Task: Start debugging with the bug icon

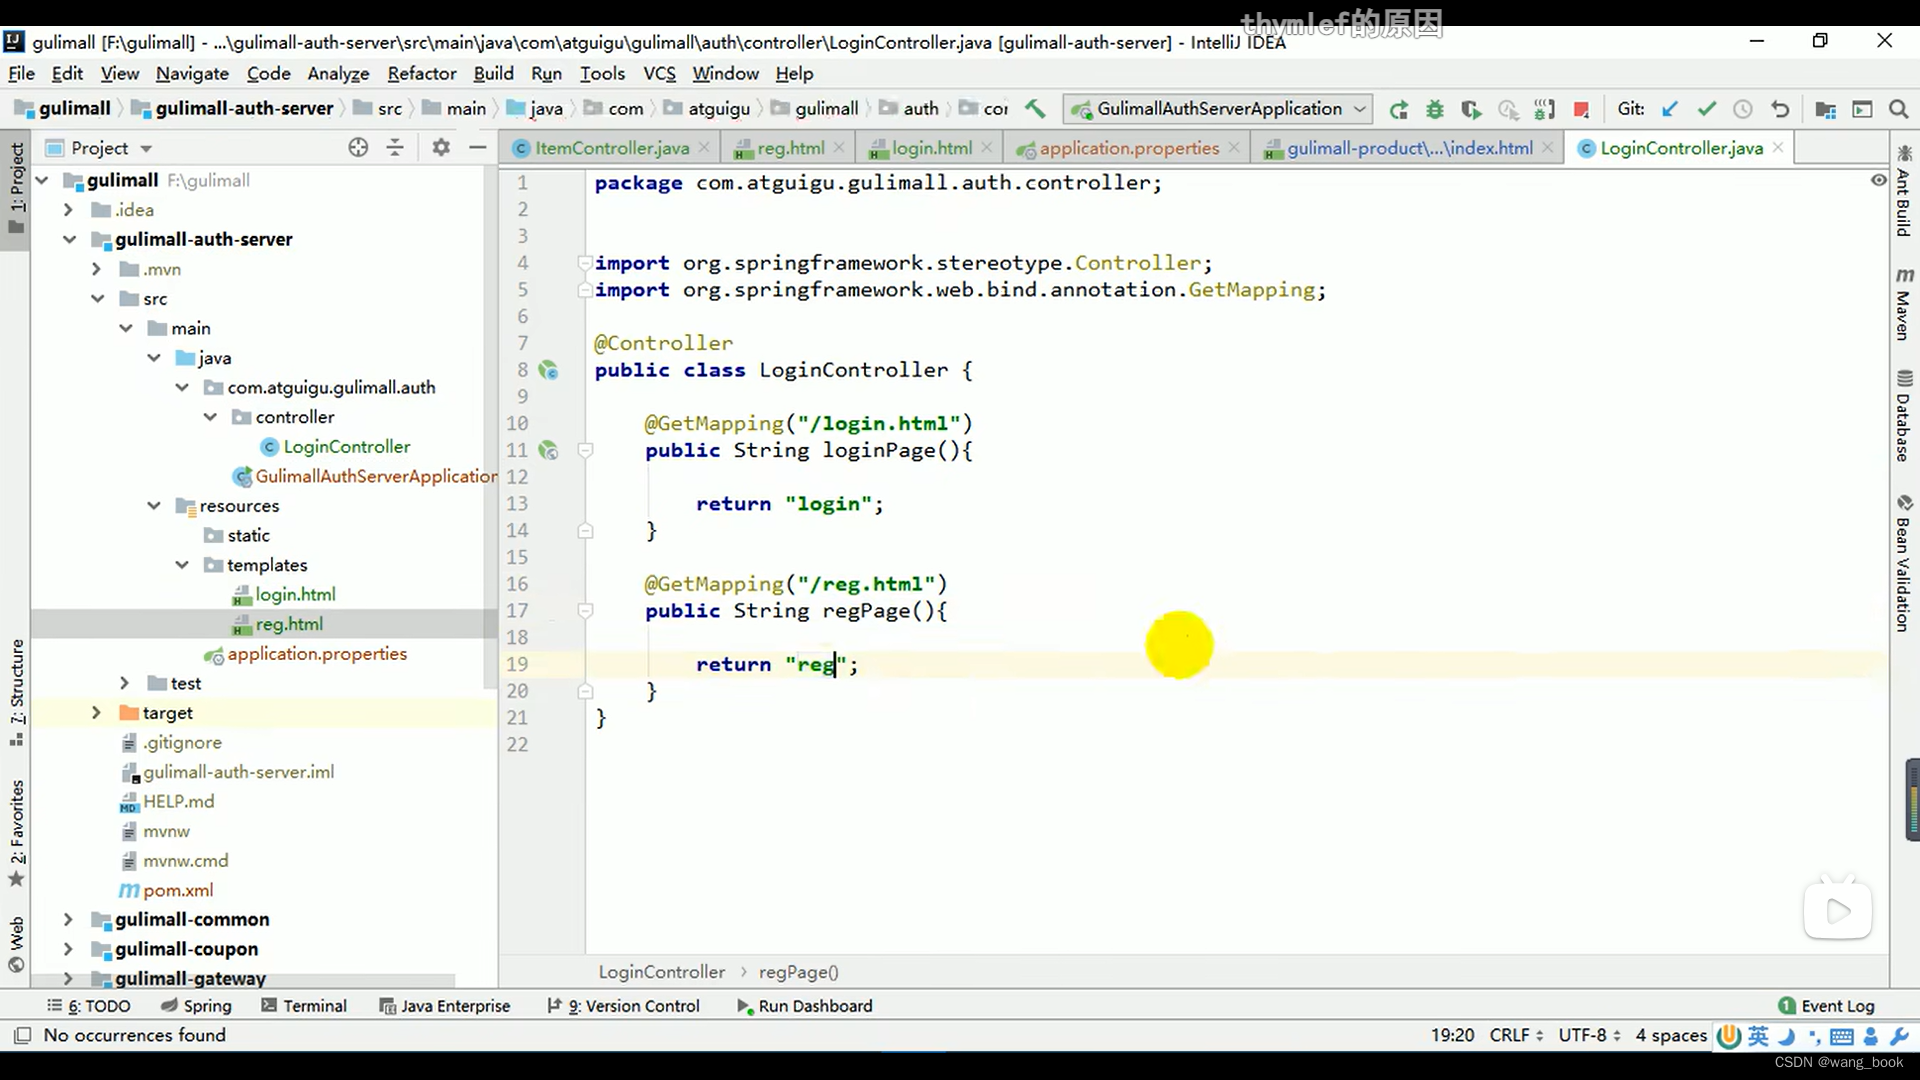Action: coord(1435,109)
